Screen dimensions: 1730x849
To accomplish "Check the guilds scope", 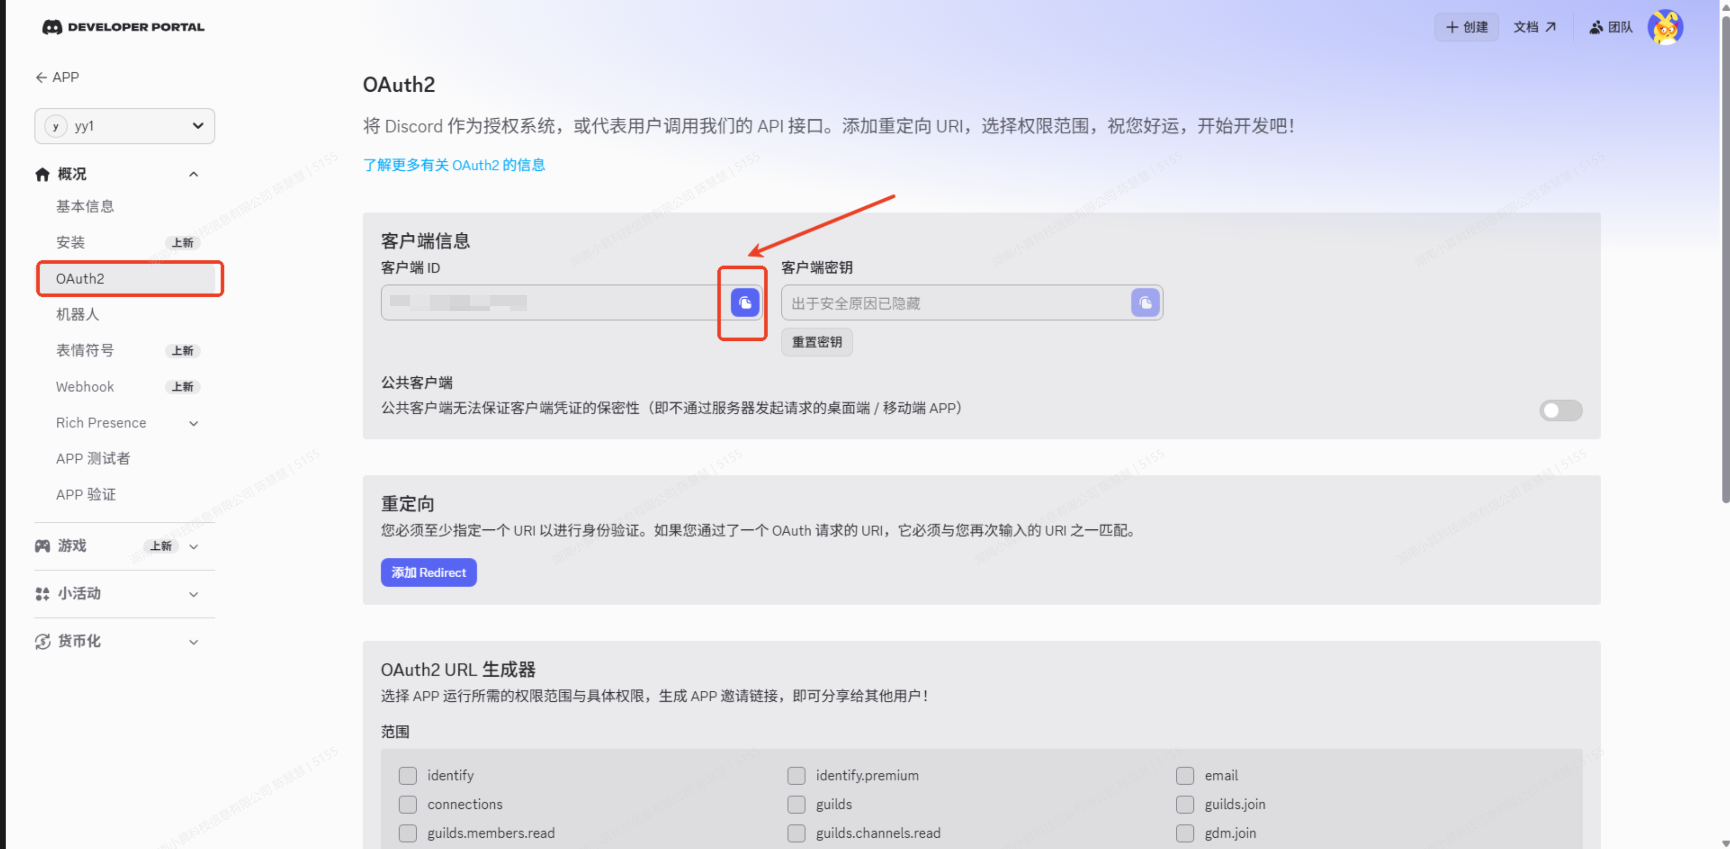I will coord(796,804).
